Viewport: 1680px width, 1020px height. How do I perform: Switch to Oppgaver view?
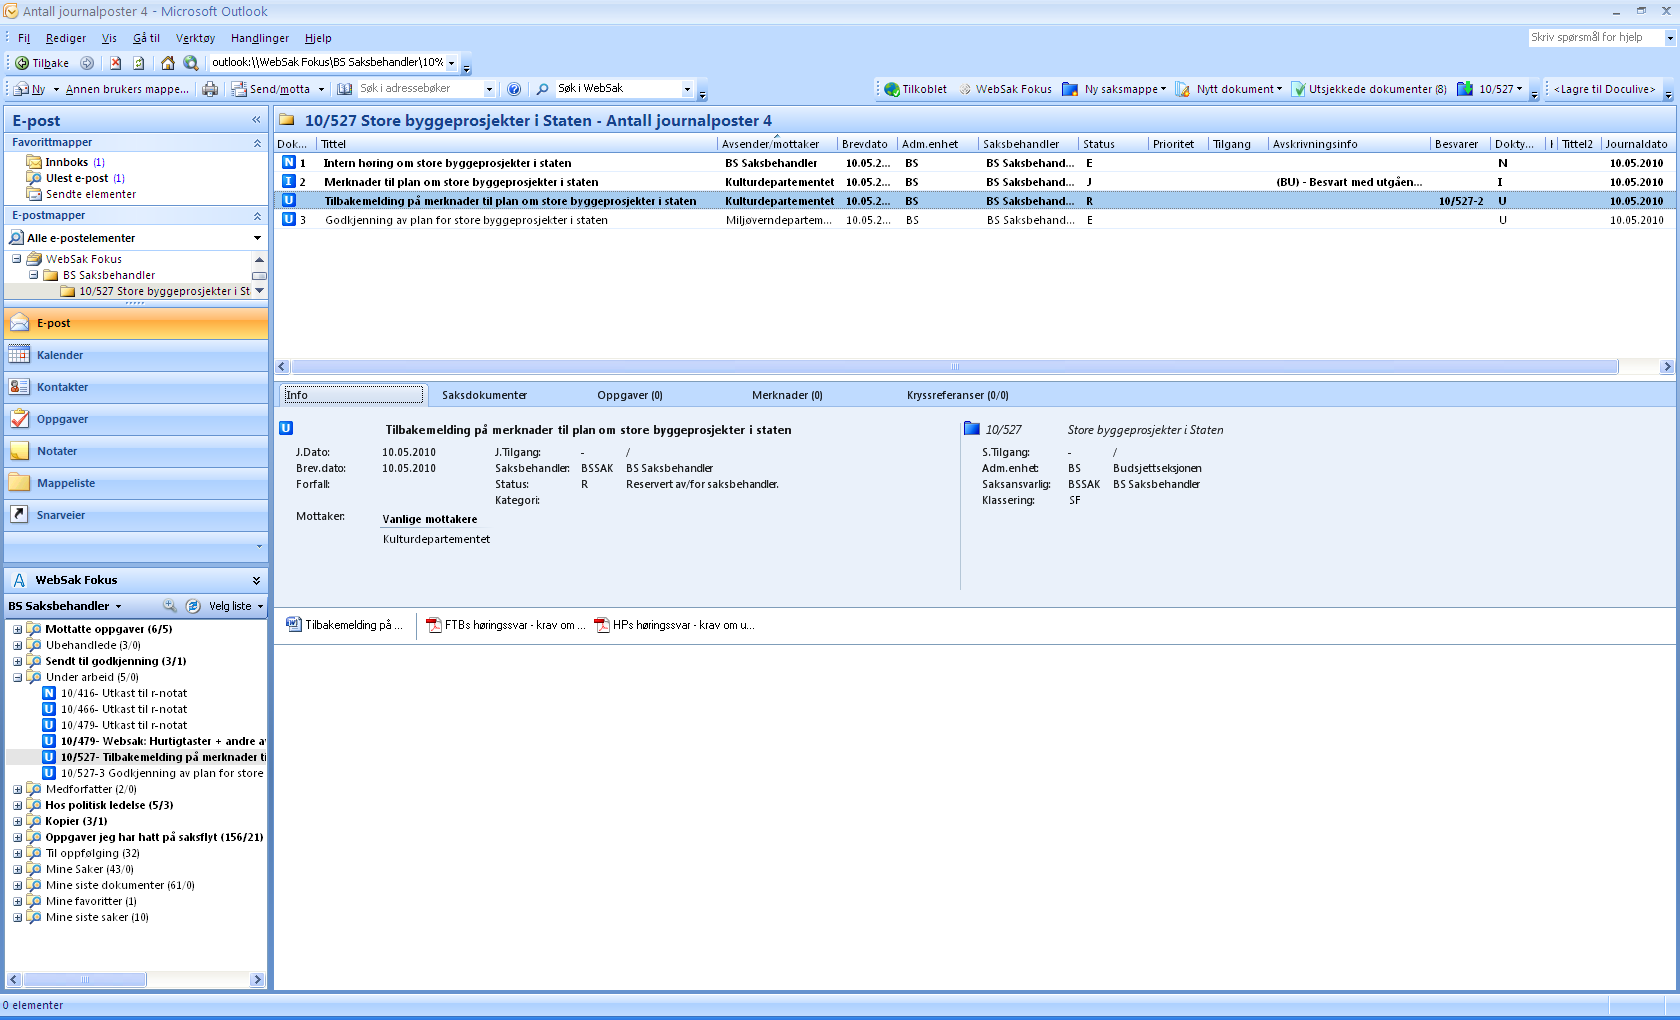pos(136,419)
